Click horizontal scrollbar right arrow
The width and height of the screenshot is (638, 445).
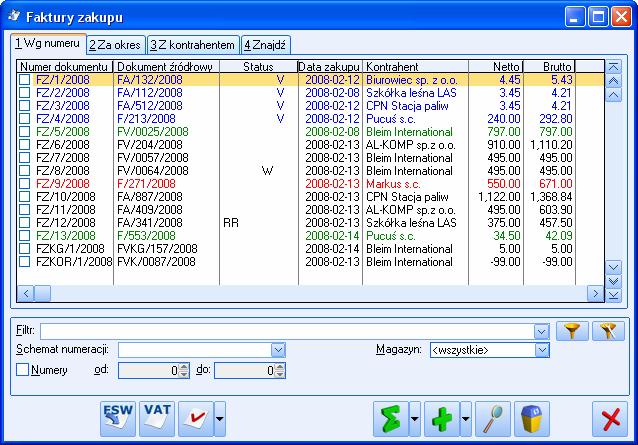click(x=596, y=293)
